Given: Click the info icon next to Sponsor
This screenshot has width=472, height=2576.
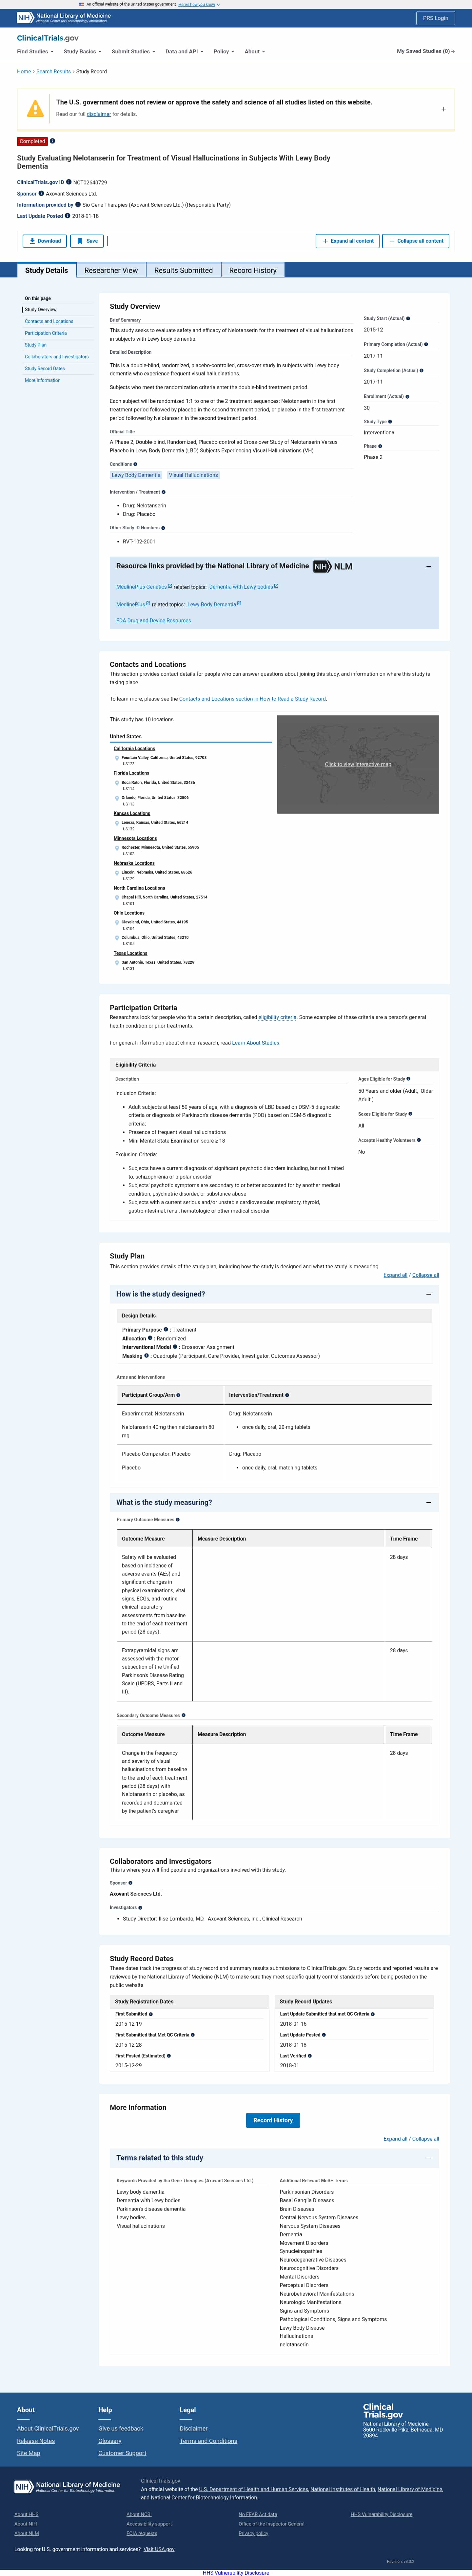Looking at the screenshot, I should (x=41, y=194).
